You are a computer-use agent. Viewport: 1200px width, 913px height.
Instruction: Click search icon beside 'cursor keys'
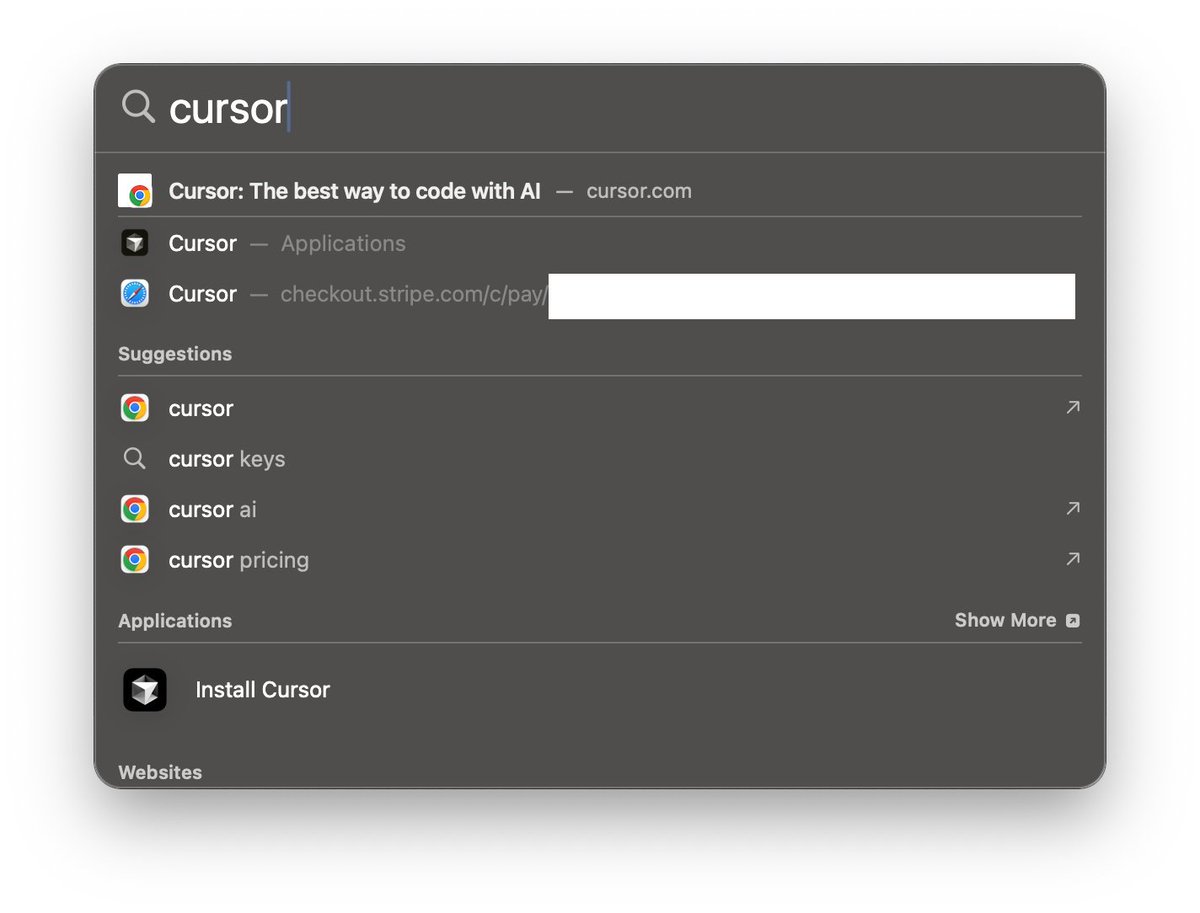click(x=134, y=459)
